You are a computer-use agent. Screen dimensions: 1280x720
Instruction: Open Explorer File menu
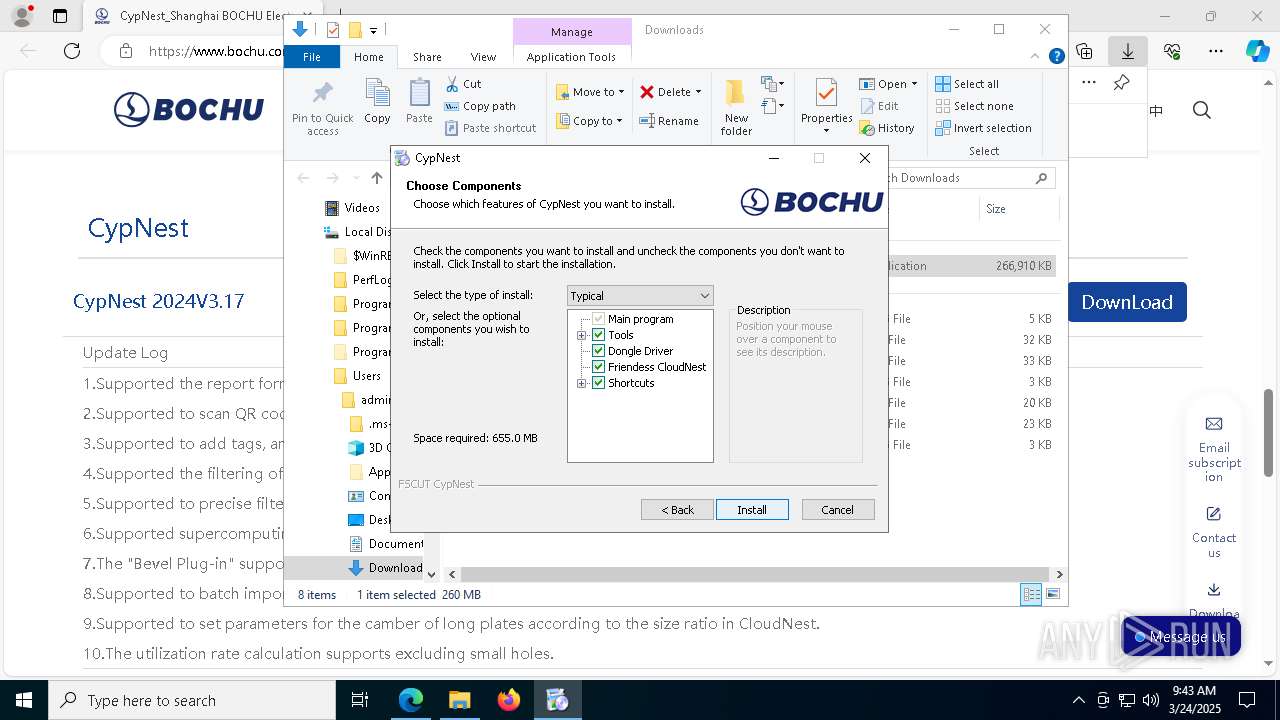(312, 57)
